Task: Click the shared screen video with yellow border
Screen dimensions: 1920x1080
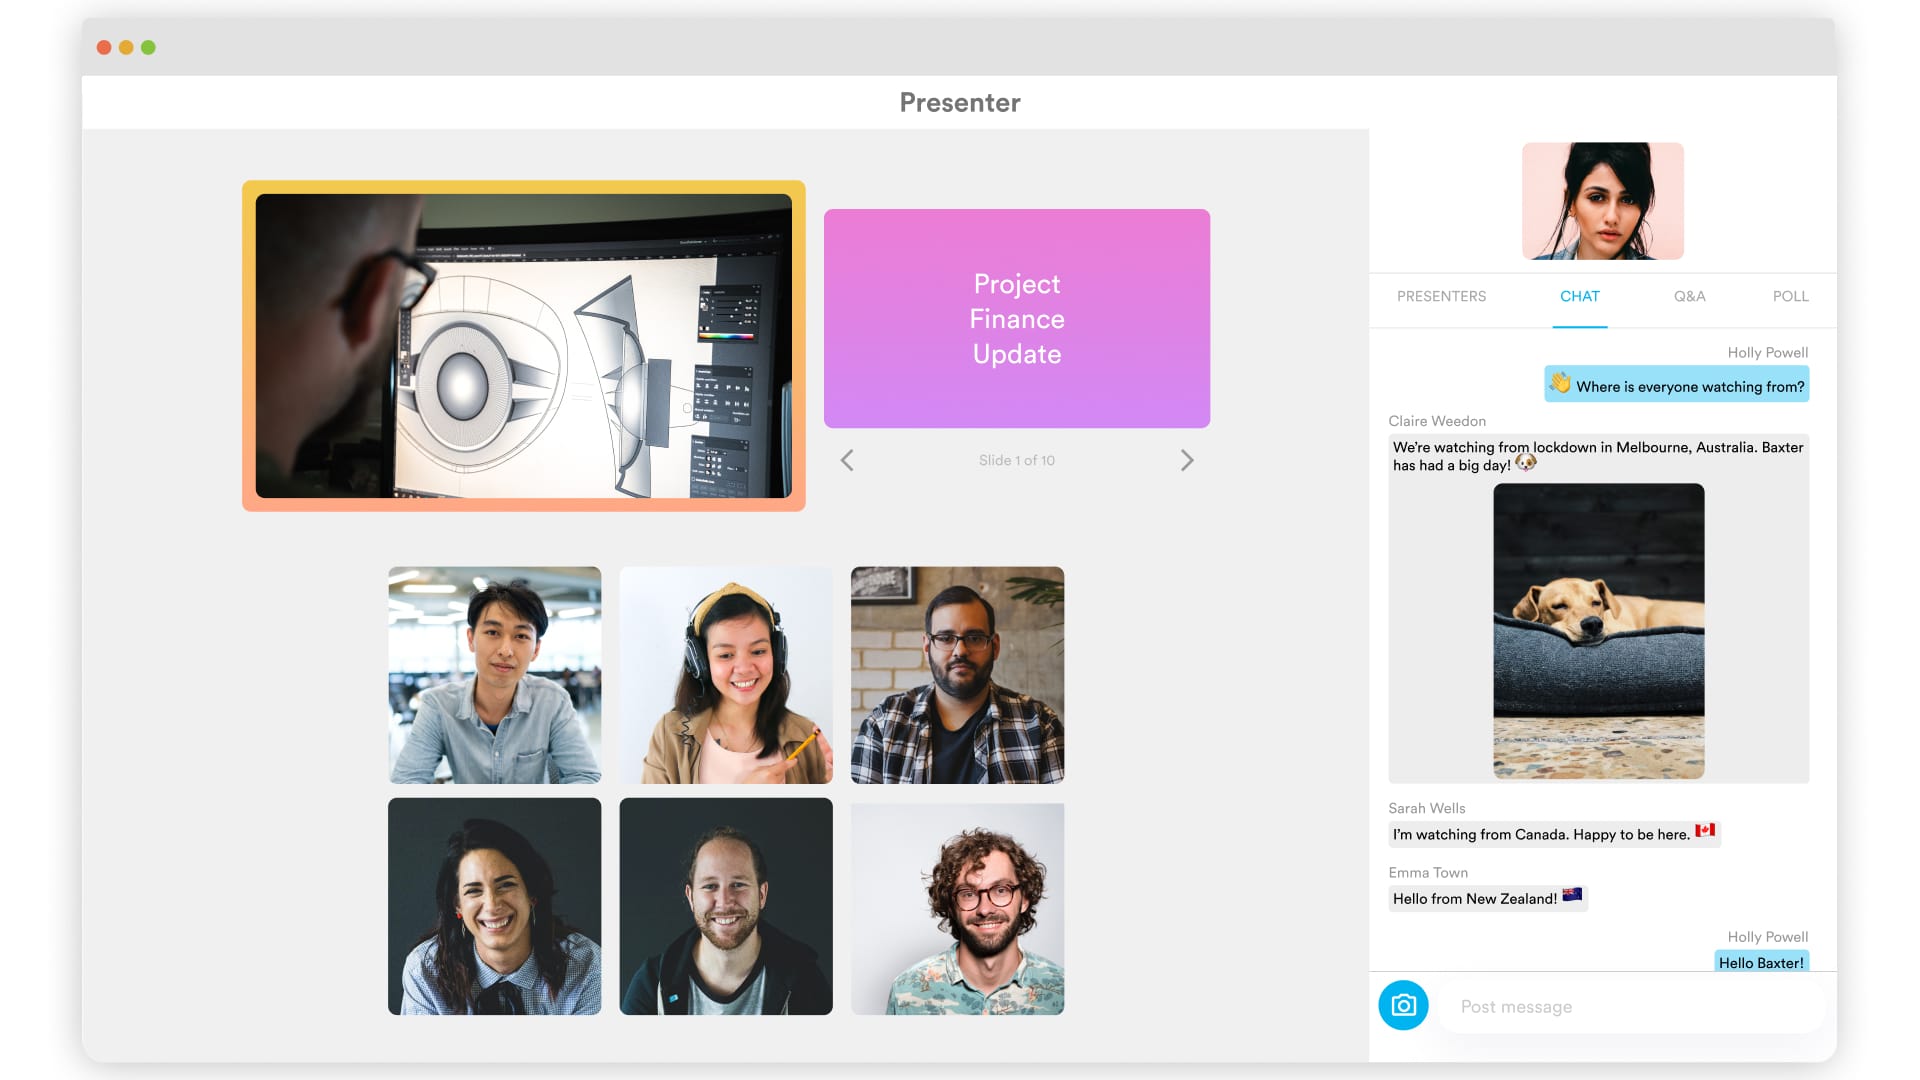Action: pyautogui.click(x=523, y=346)
